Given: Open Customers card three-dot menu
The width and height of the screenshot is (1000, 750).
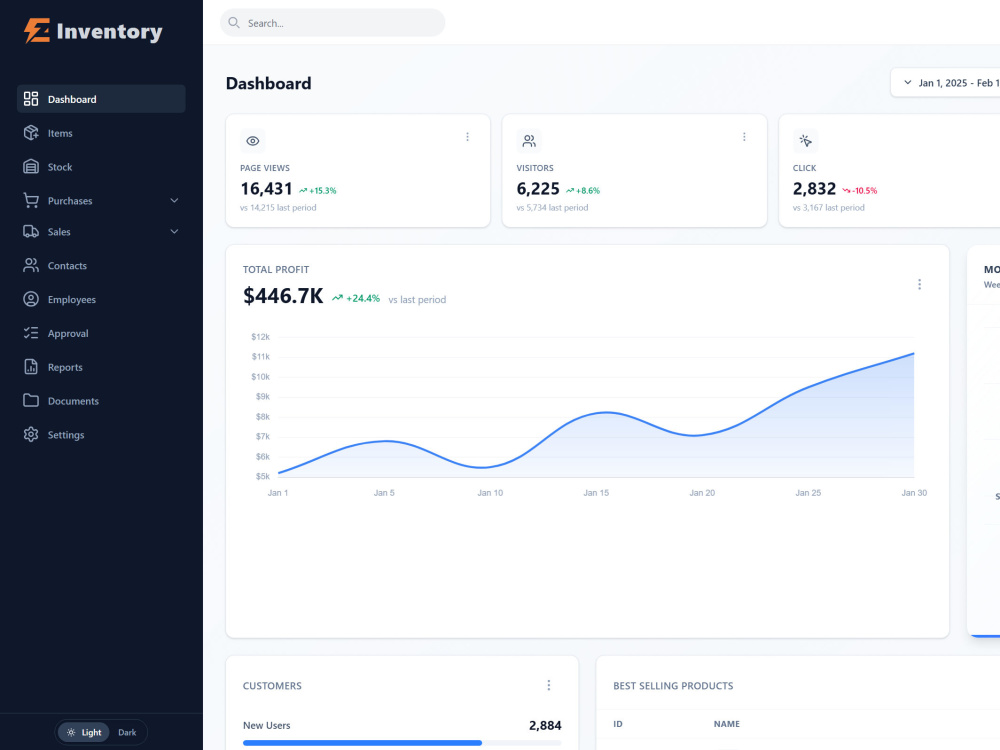Looking at the screenshot, I should pyautogui.click(x=548, y=685).
